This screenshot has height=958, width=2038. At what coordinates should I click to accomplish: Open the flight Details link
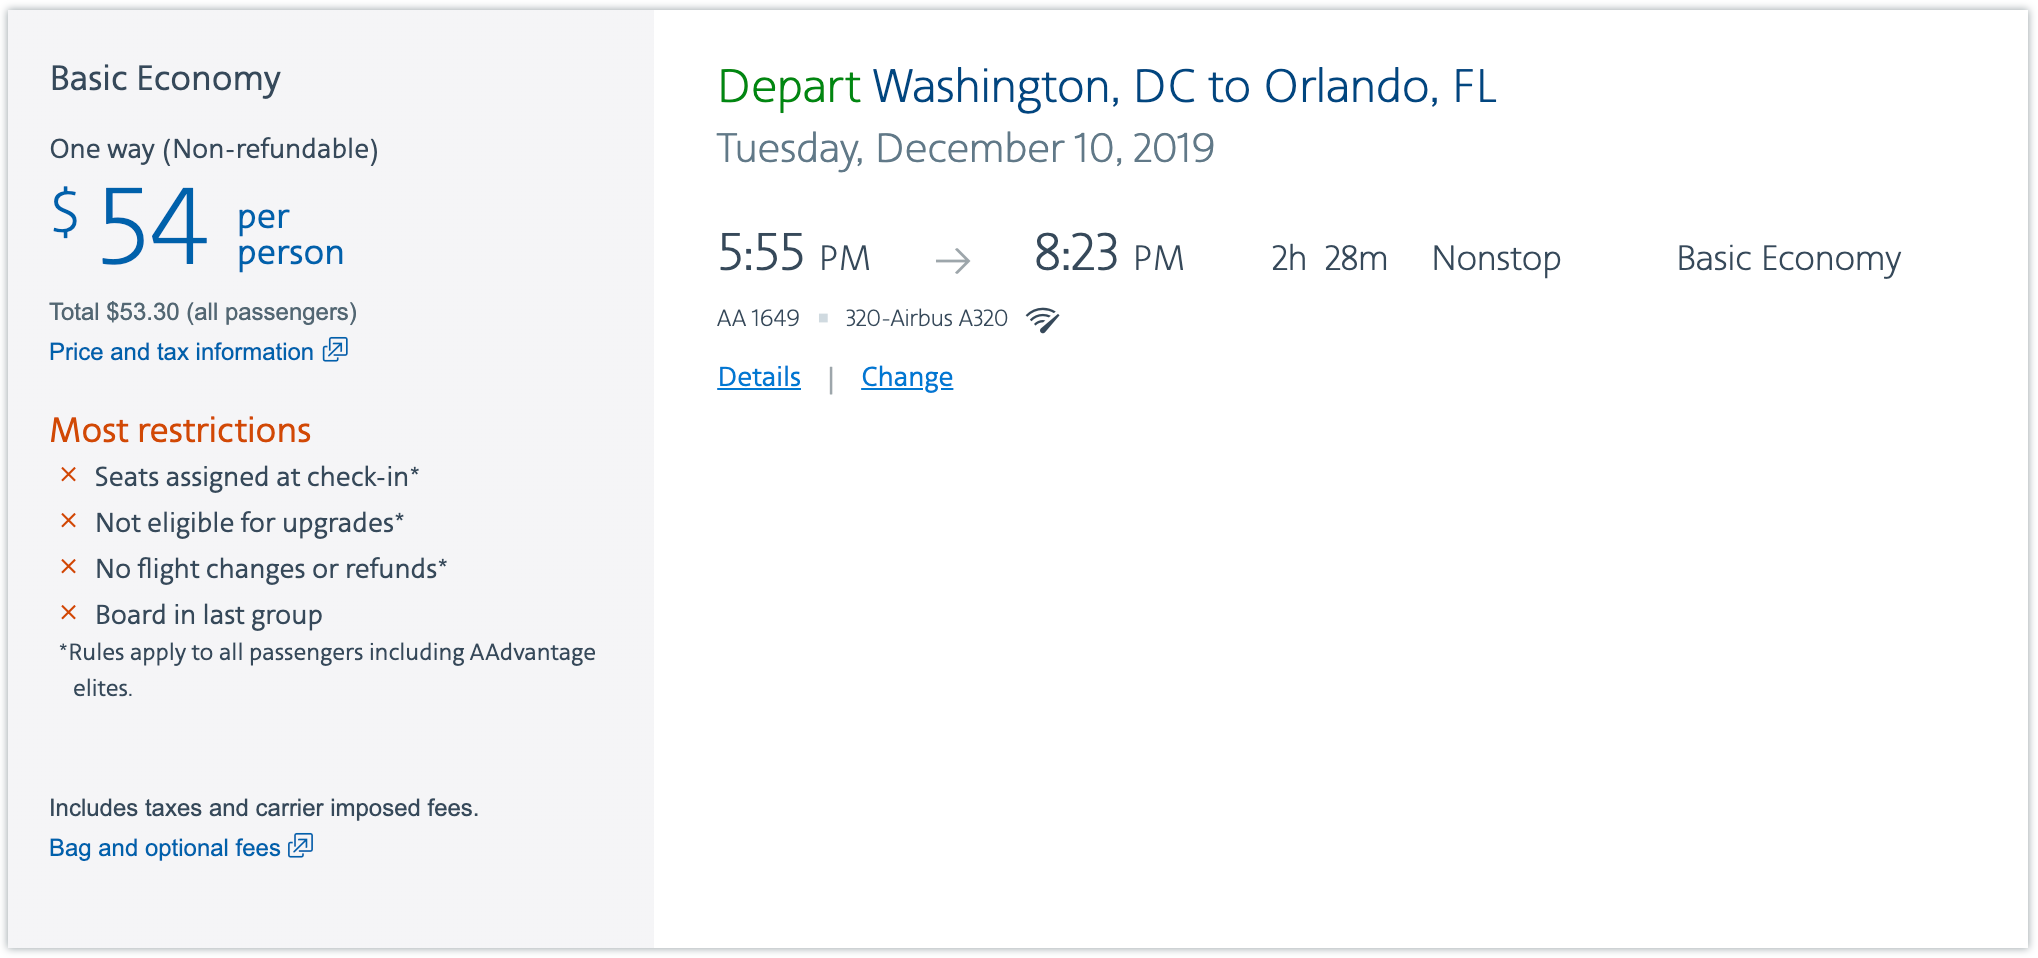(759, 377)
